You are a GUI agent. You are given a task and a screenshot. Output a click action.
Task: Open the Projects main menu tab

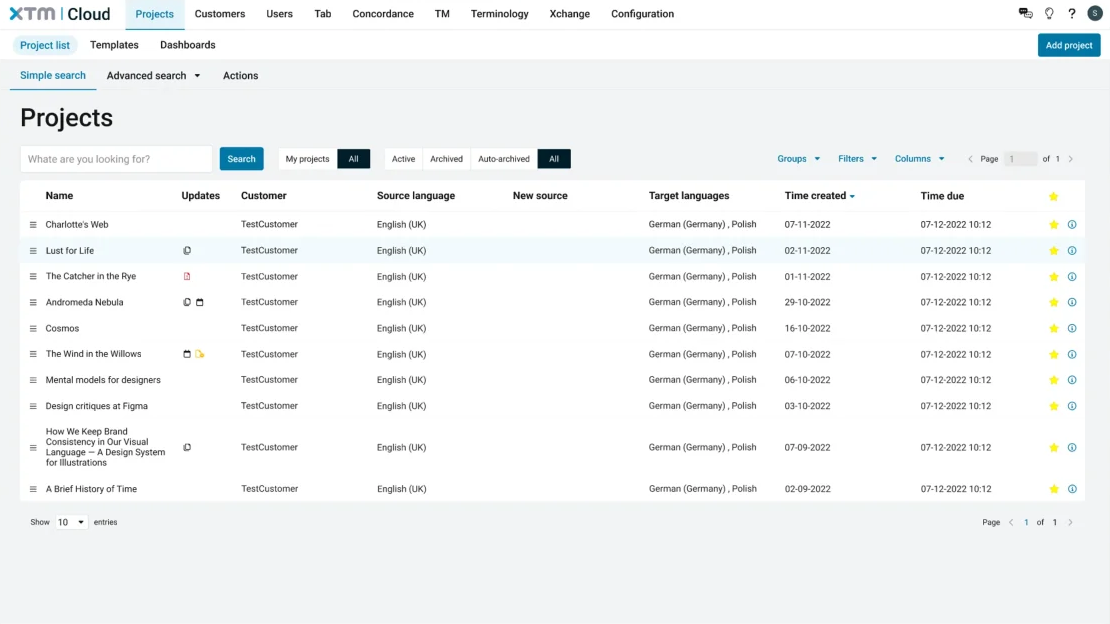154,14
